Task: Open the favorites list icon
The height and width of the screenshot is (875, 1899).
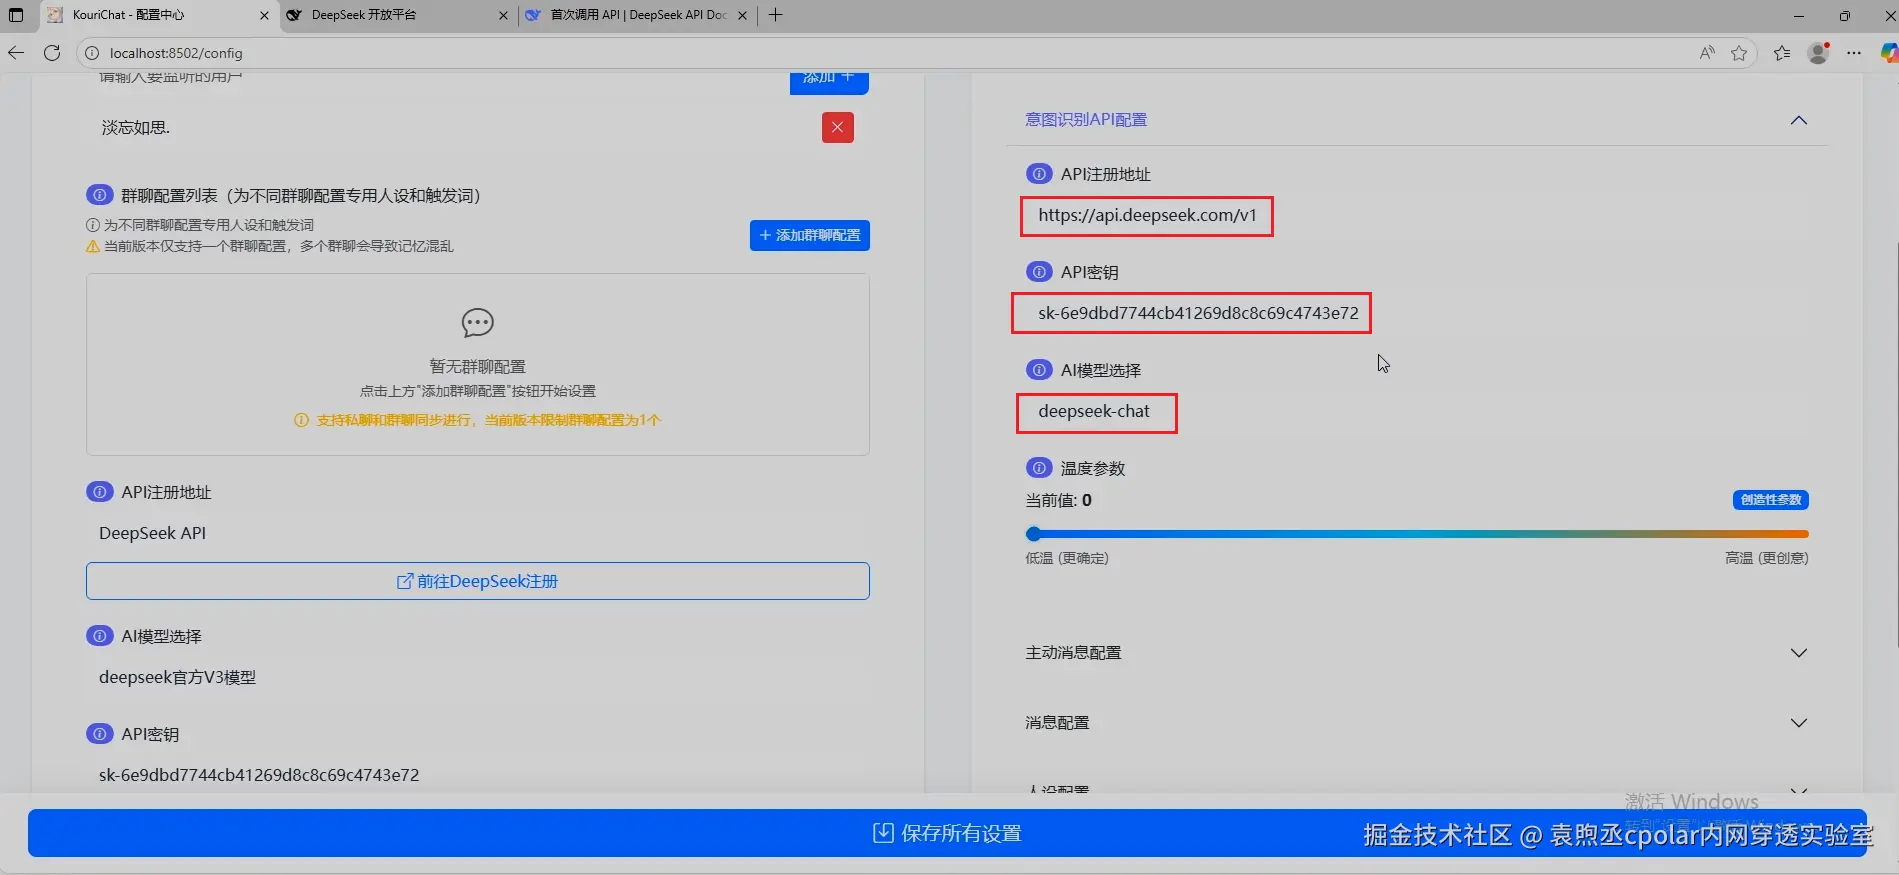Action: 1782,53
